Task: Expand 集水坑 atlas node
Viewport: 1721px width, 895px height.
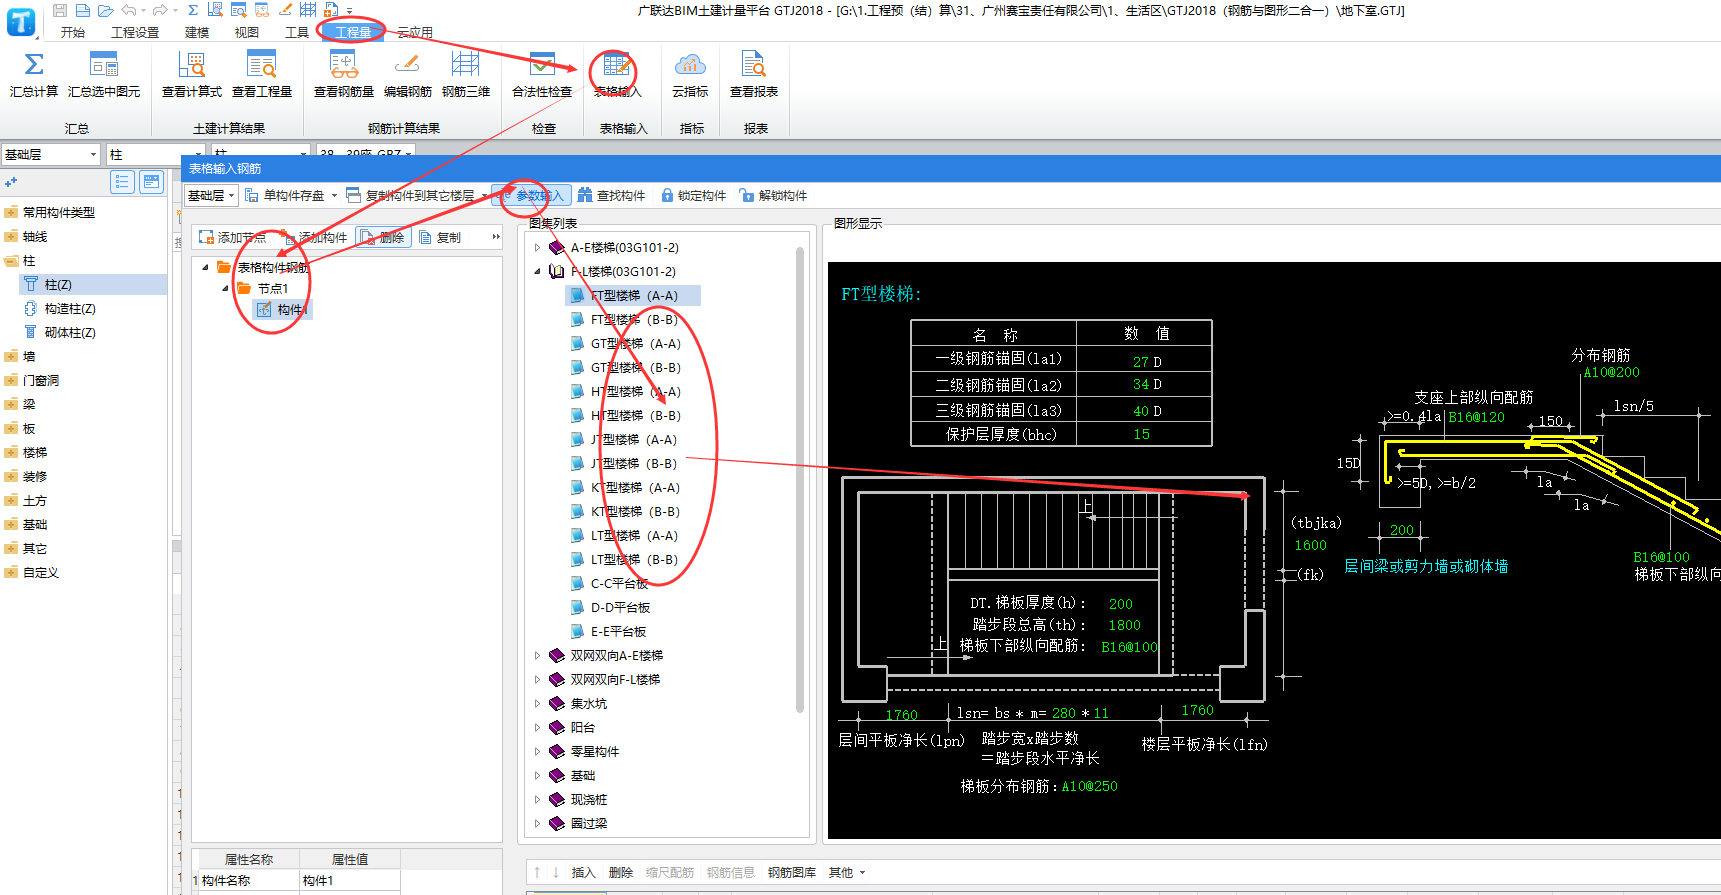Action: [537, 703]
